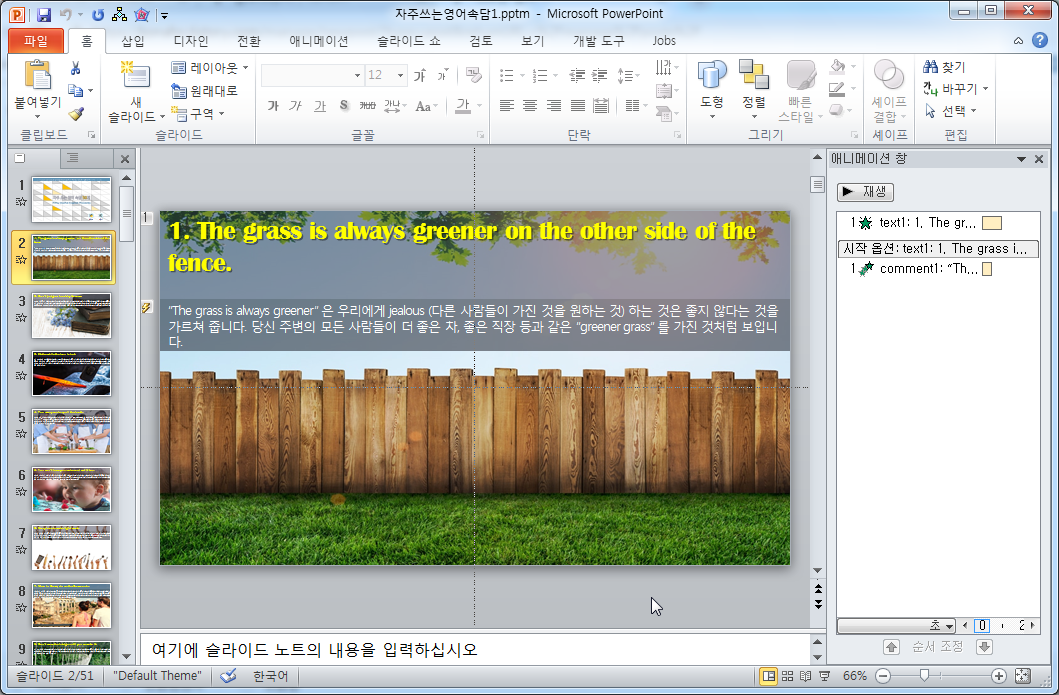The height and width of the screenshot is (695, 1059).
Task: Click the comment1 animation timing bar
Action: (x=987, y=269)
